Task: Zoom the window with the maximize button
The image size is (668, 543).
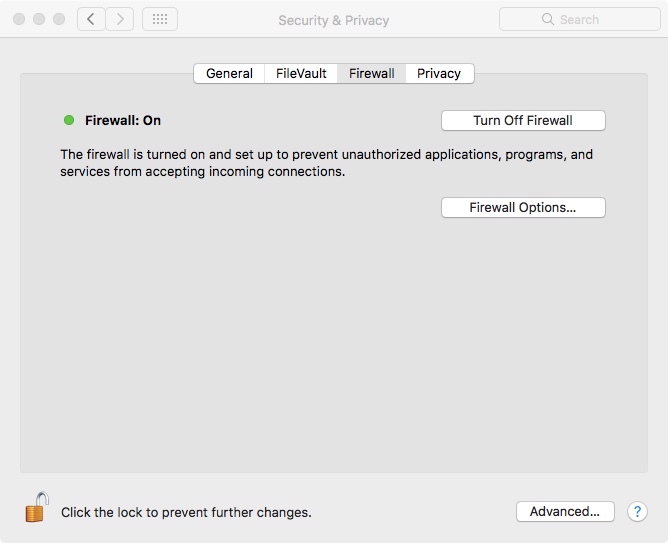Action: pyautogui.click(x=59, y=19)
